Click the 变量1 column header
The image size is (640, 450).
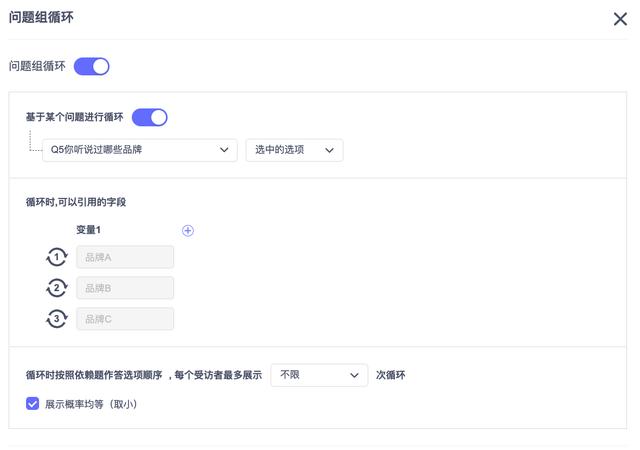[88, 230]
